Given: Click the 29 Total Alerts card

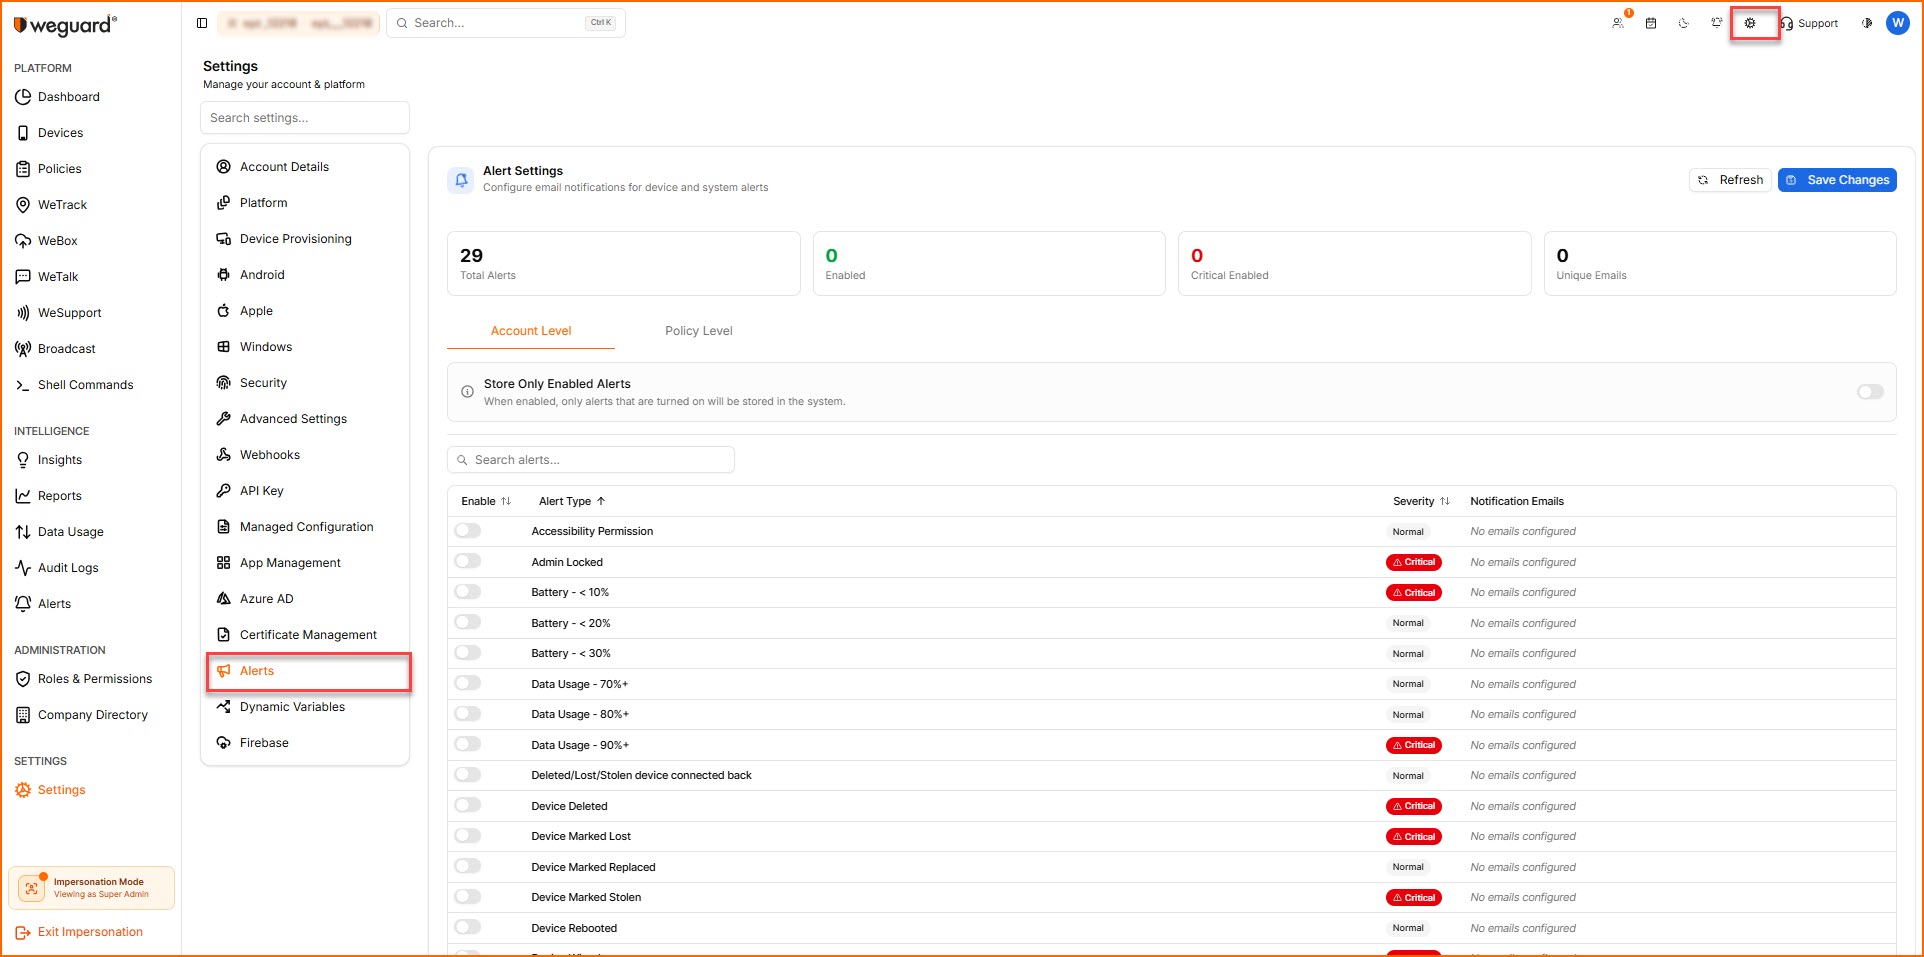Looking at the screenshot, I should pyautogui.click(x=624, y=264).
